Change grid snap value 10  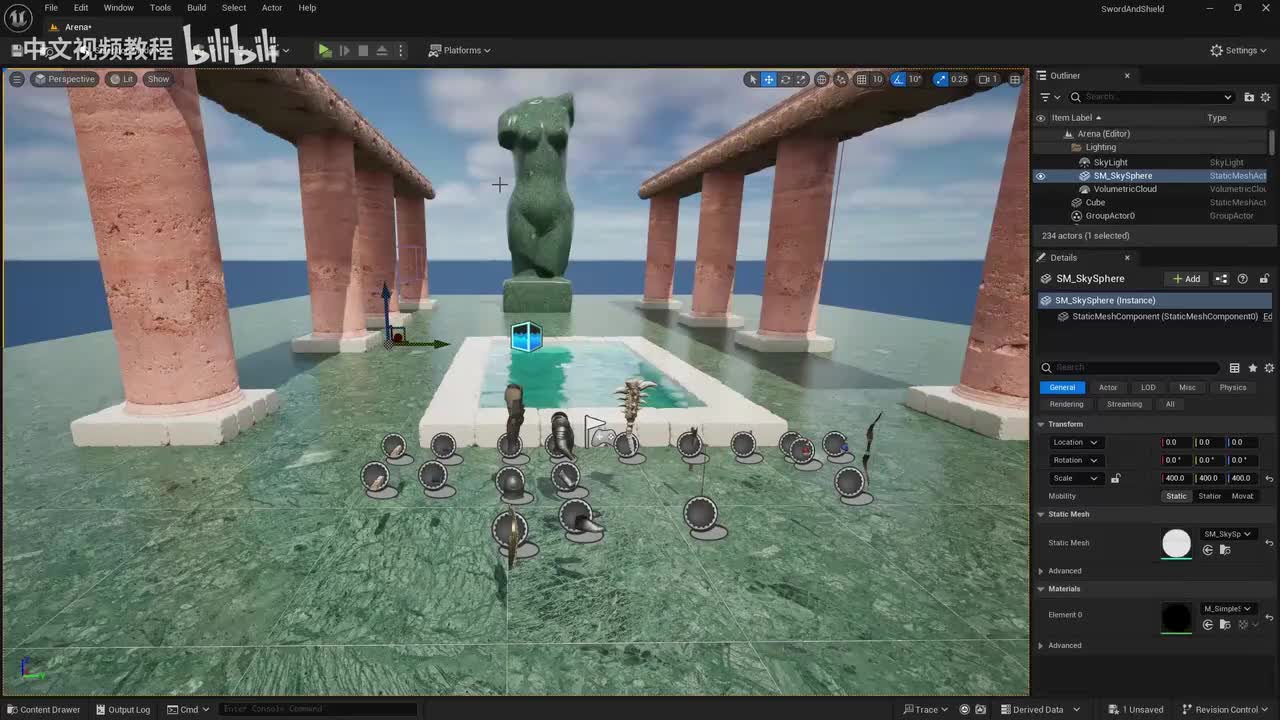pyautogui.click(x=877, y=79)
